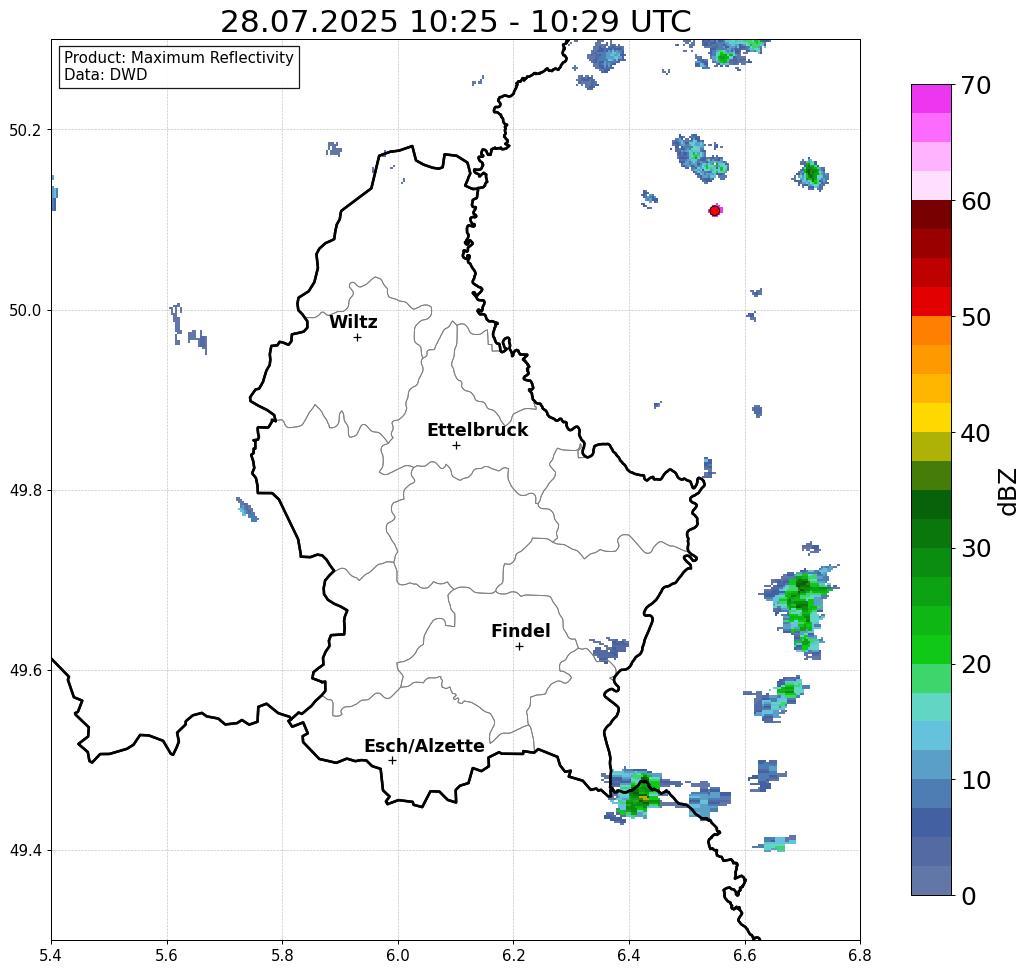Pick the lowest gray-blue swatch just above 0

pos(931,880)
